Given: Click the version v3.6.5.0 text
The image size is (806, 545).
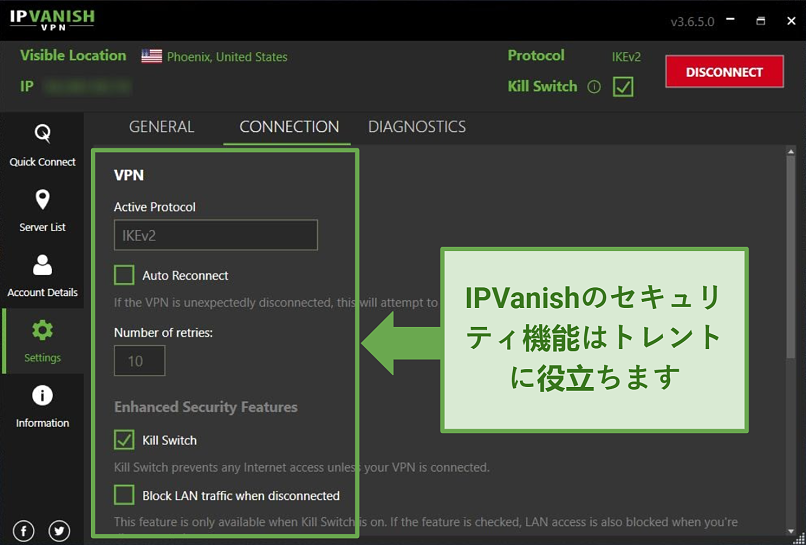Looking at the screenshot, I should [692, 22].
